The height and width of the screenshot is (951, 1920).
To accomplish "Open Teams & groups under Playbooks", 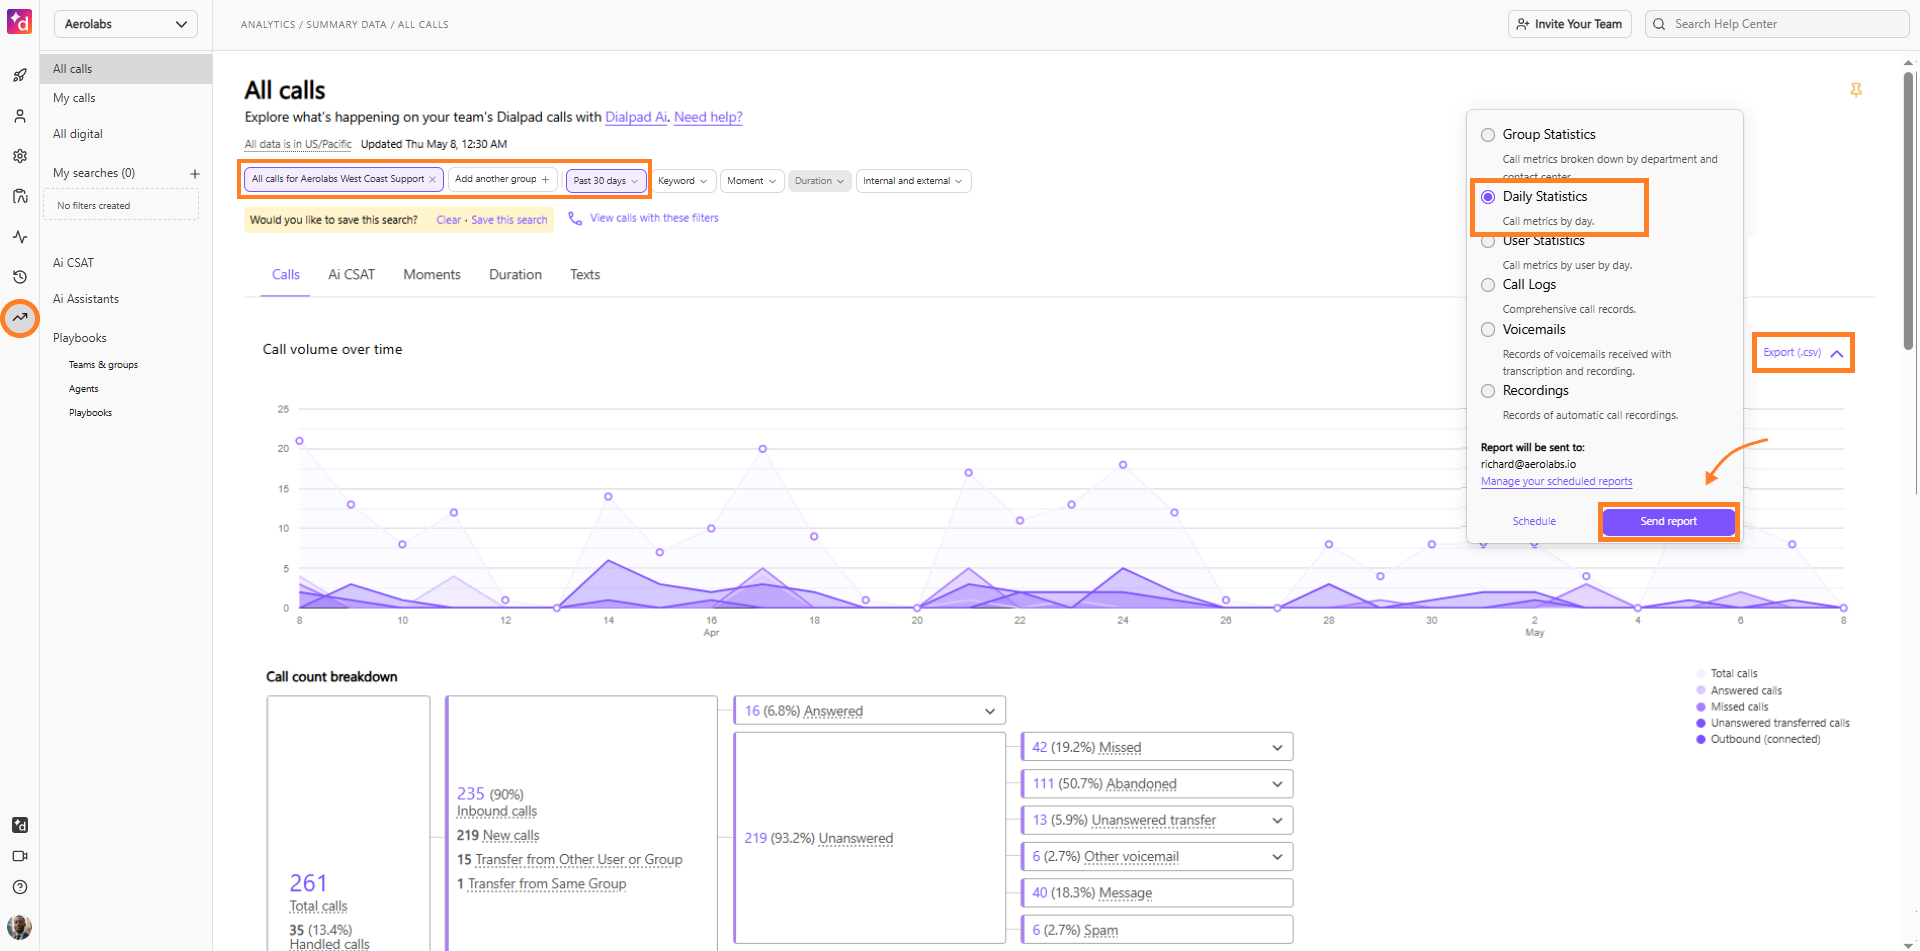I will tap(103, 365).
